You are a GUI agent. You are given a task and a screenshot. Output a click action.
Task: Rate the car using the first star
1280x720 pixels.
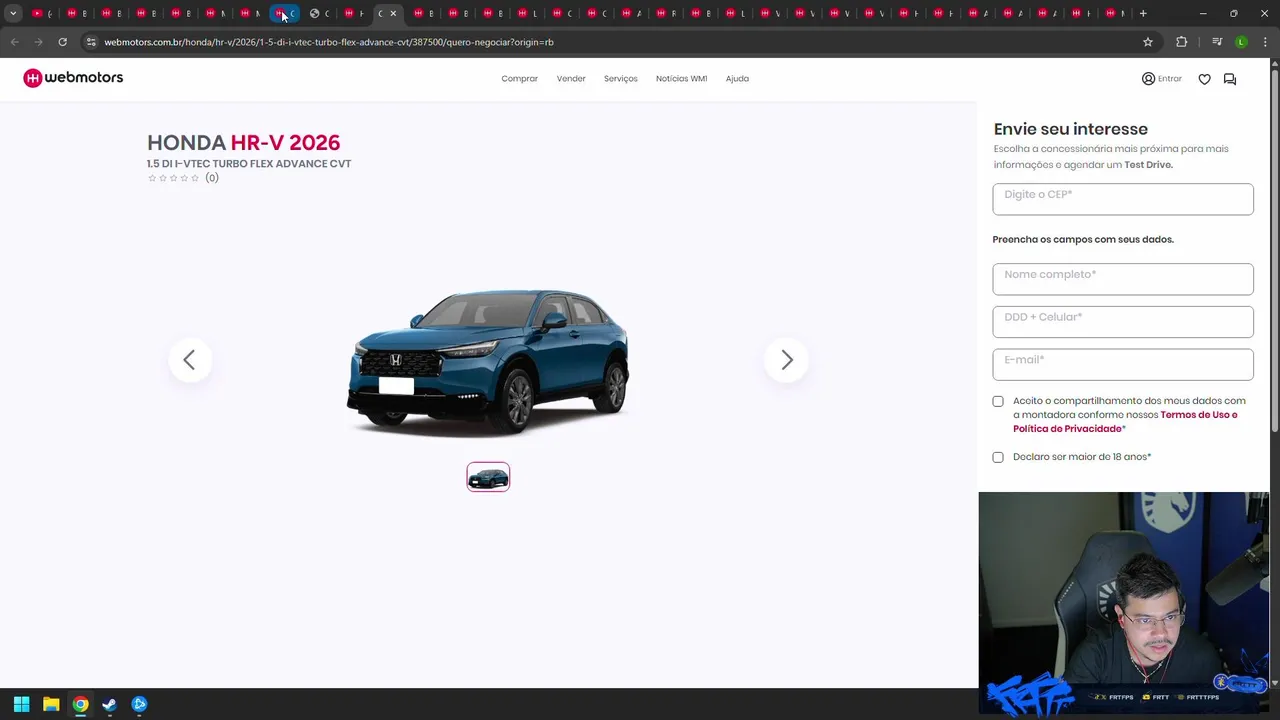(x=152, y=178)
